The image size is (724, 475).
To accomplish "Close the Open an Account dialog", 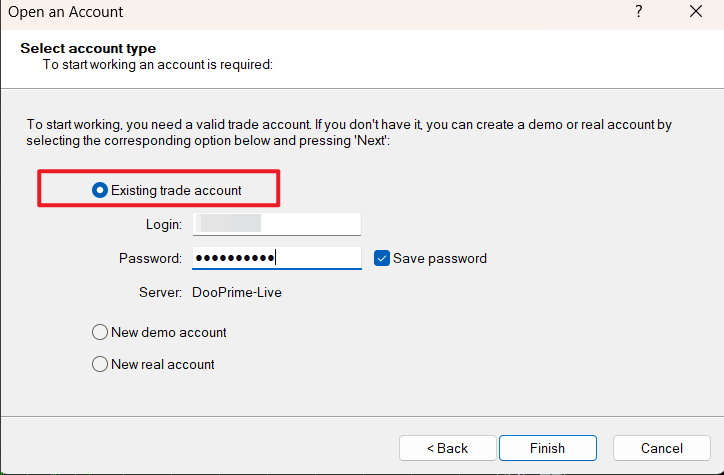I will click(696, 12).
